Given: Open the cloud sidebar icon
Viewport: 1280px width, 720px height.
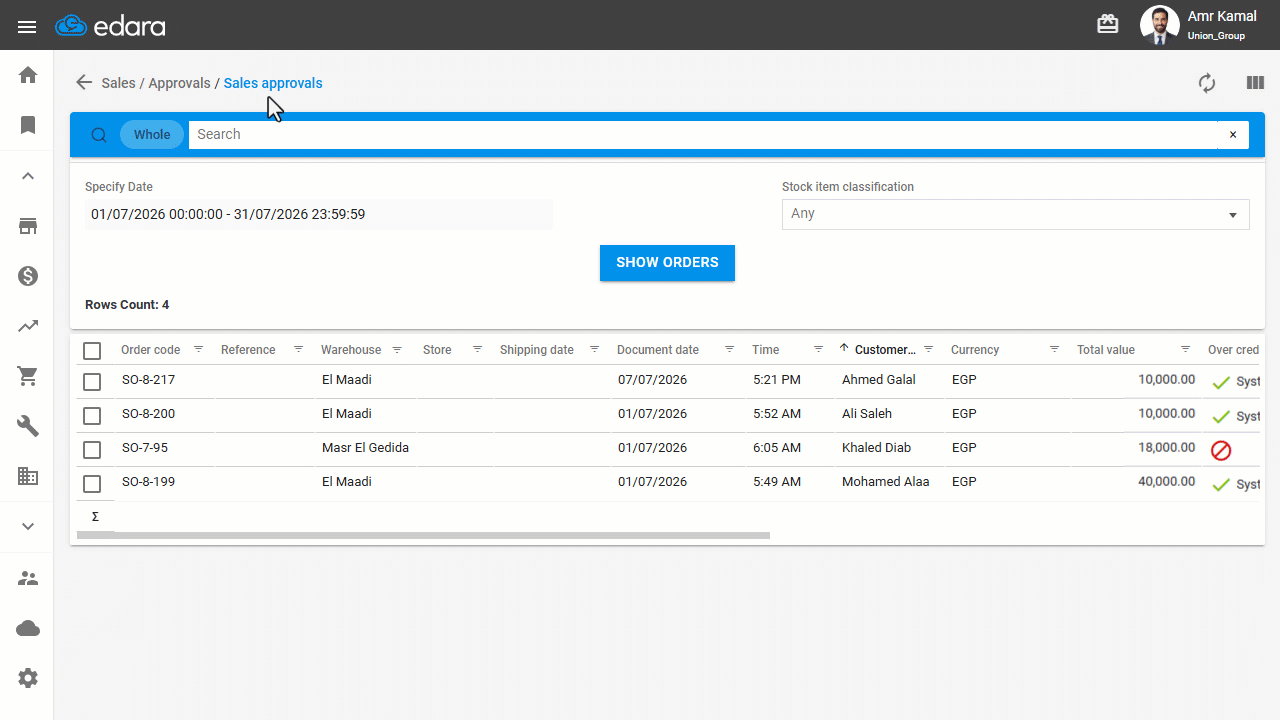Looking at the screenshot, I should [28, 628].
